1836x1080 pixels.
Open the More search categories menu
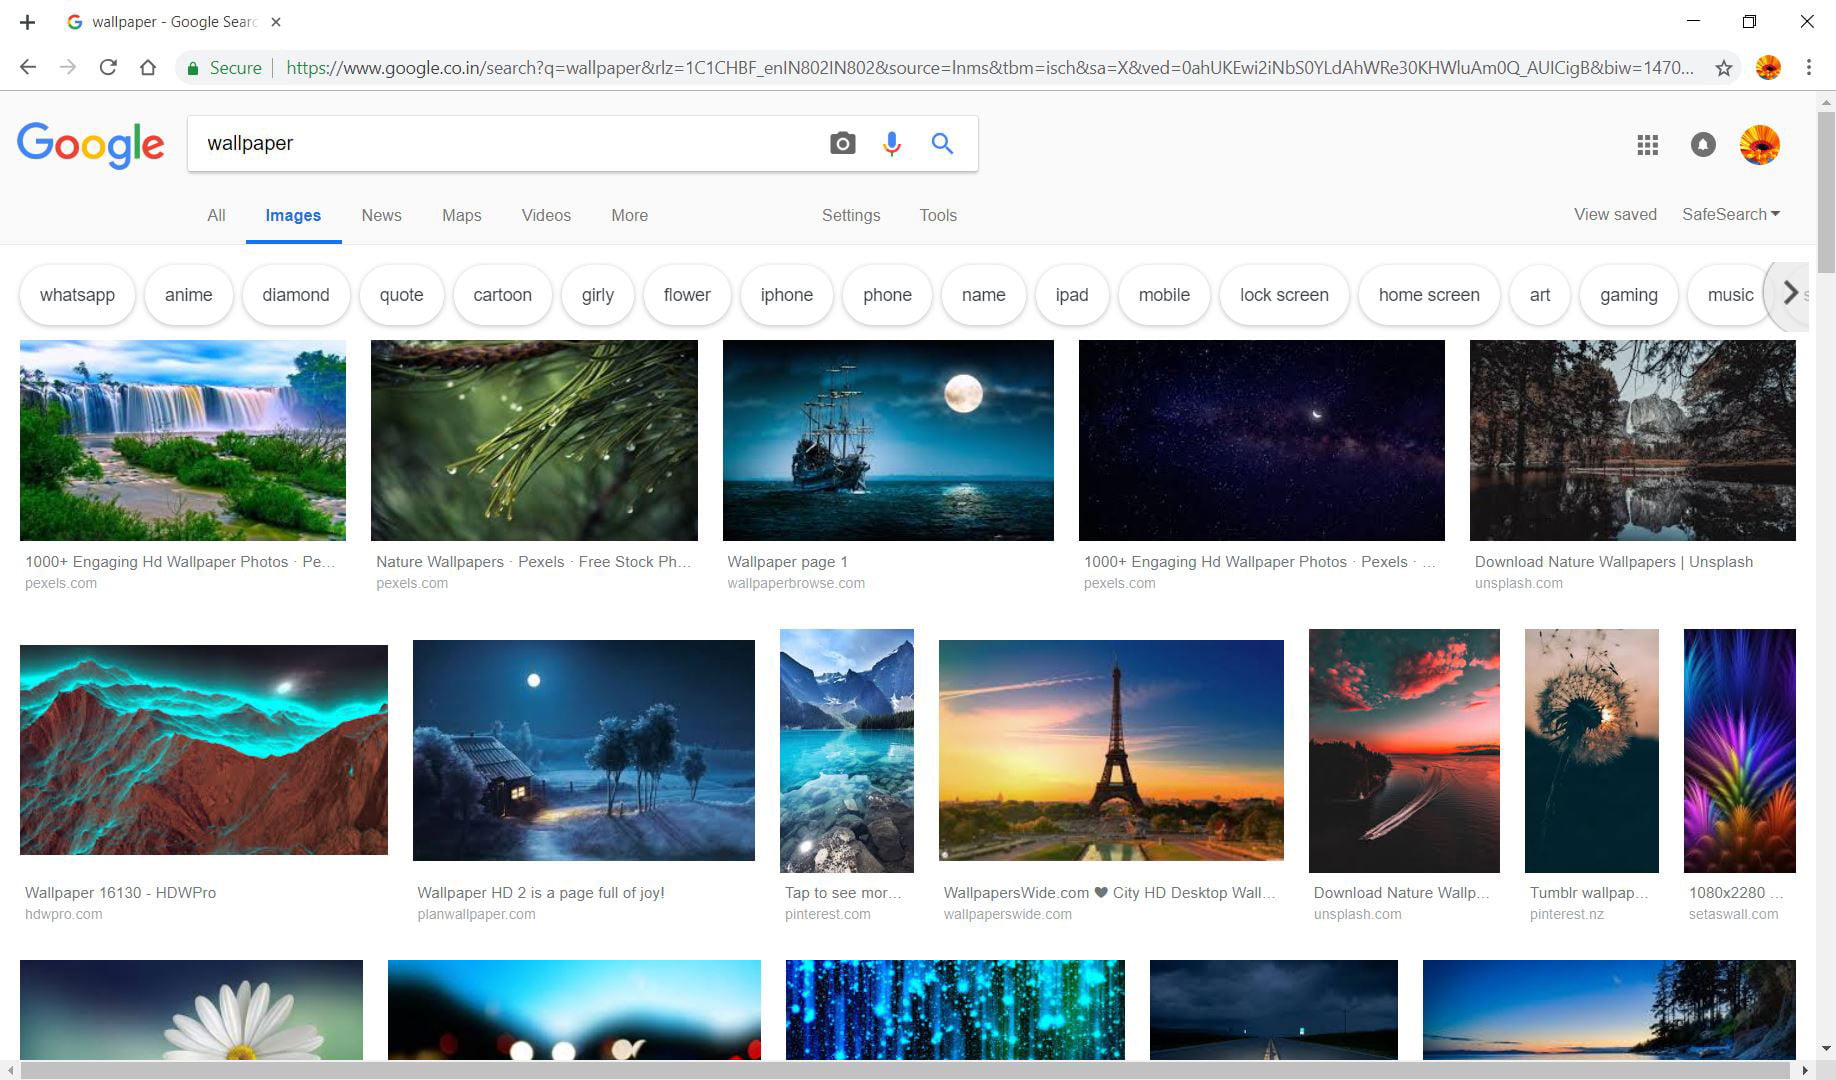(x=629, y=215)
